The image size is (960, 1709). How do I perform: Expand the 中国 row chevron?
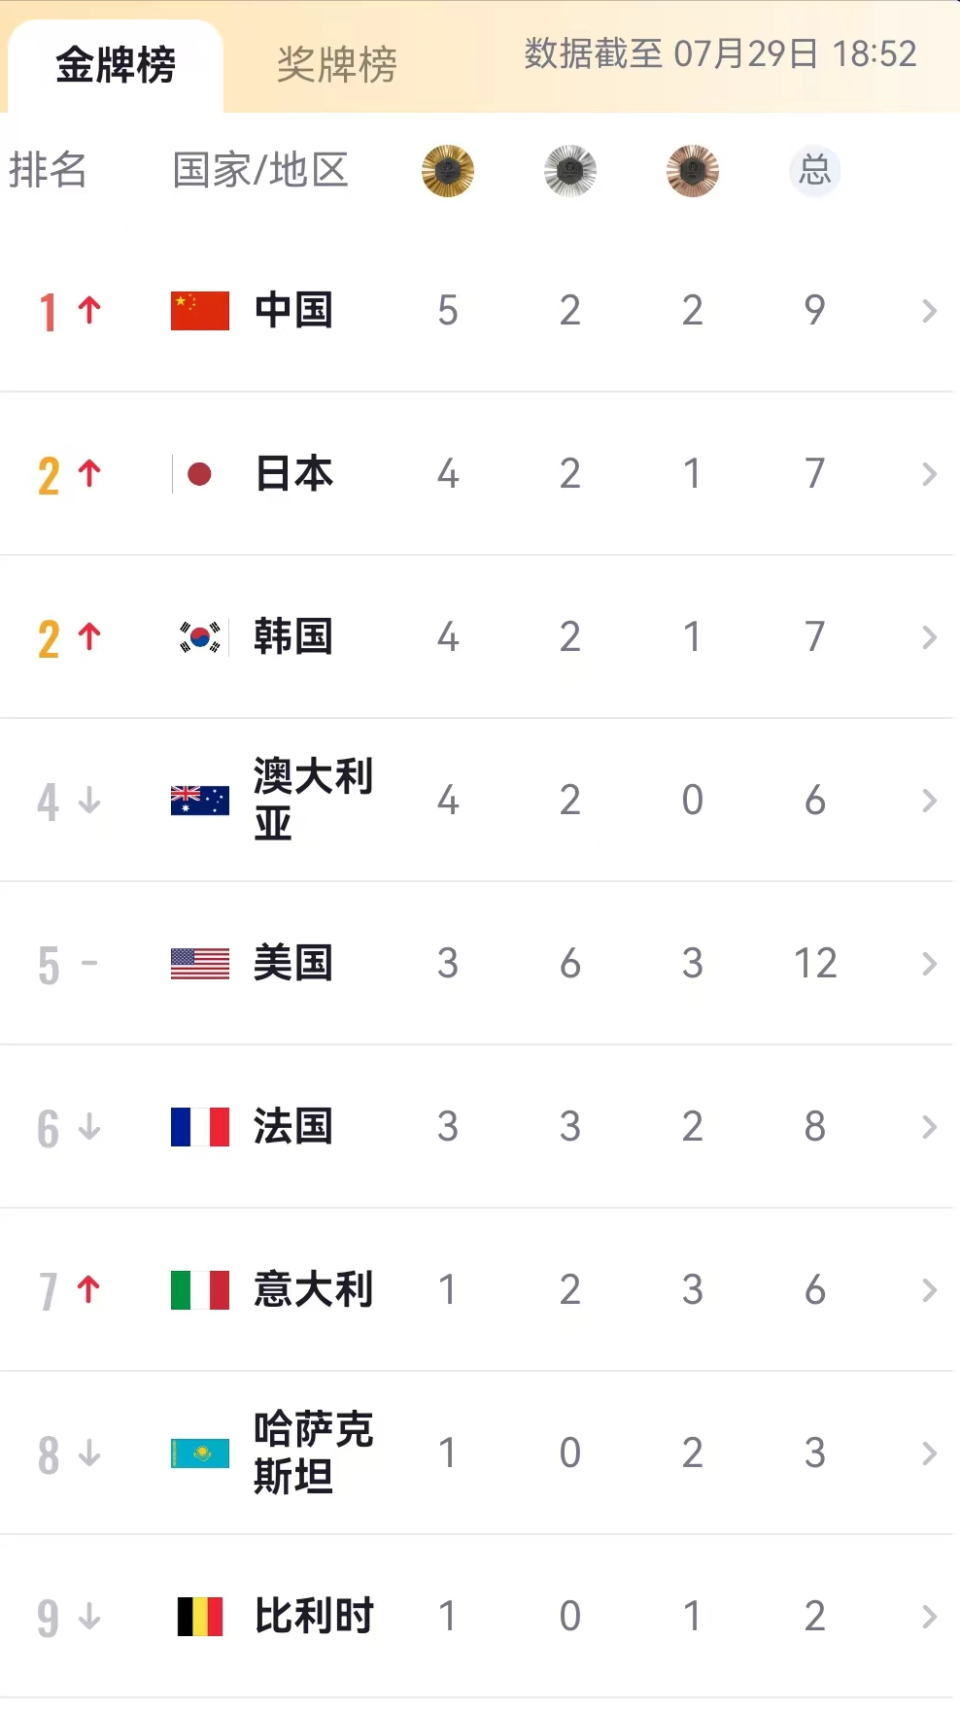(x=929, y=311)
